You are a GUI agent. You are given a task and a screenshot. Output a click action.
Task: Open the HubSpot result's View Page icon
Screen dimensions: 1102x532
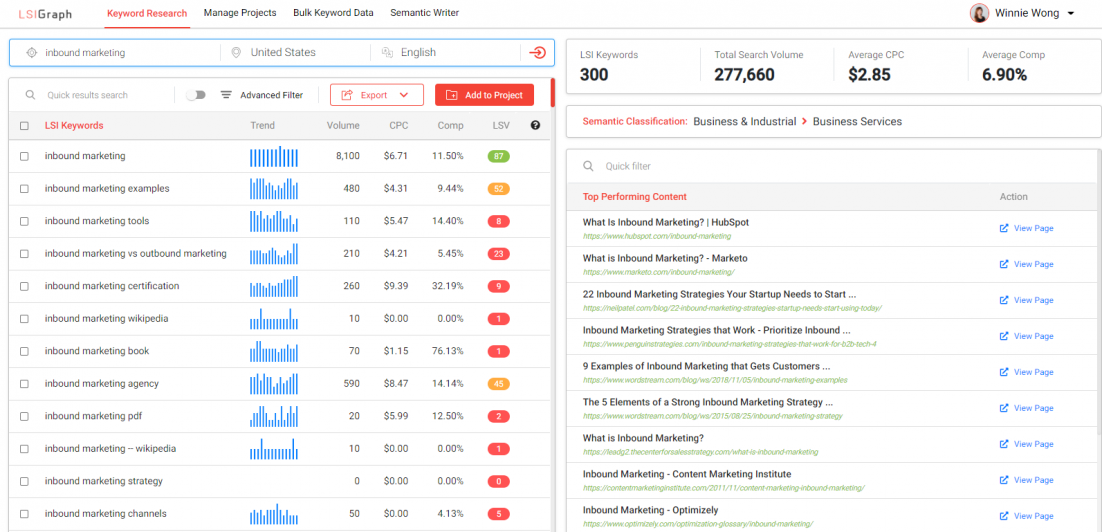1004,228
